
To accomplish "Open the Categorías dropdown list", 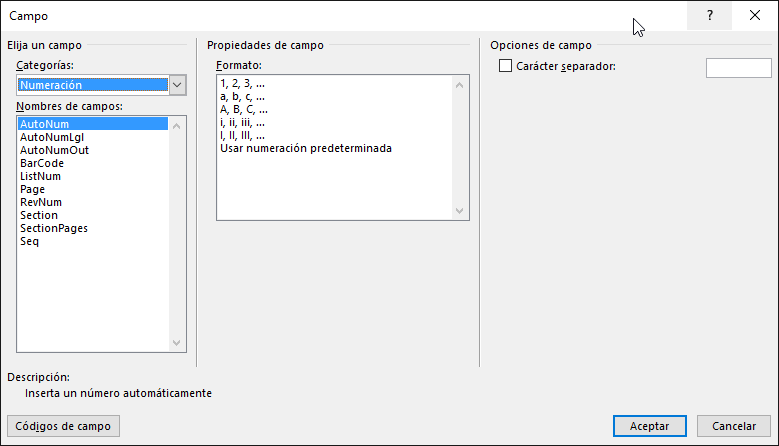I will pyautogui.click(x=178, y=85).
